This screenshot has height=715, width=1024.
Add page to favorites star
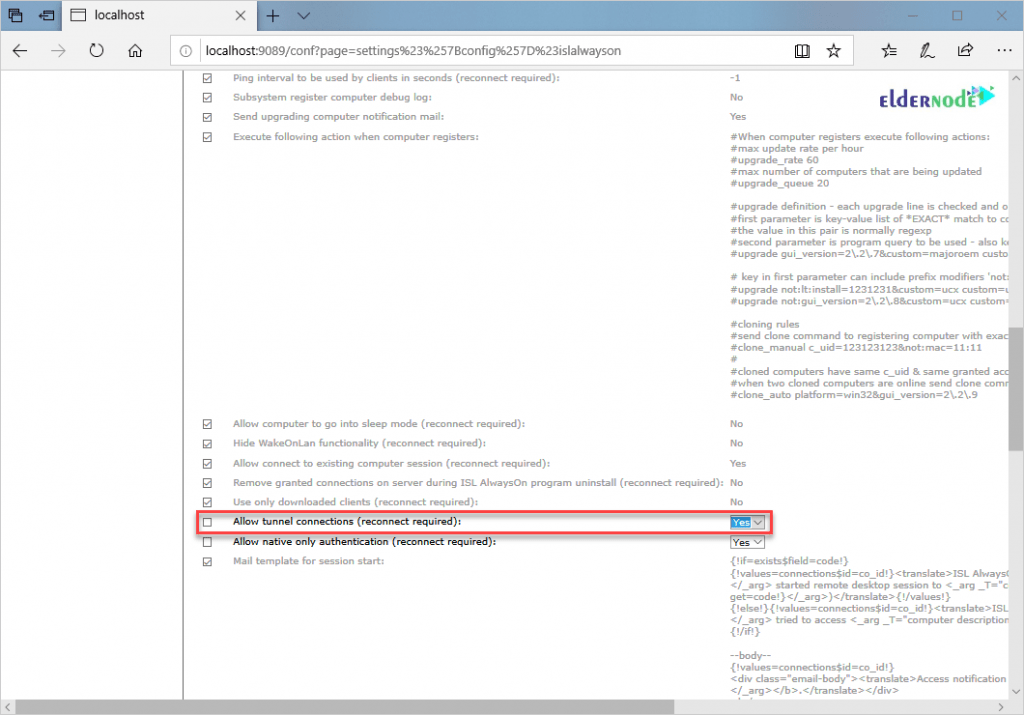(834, 51)
